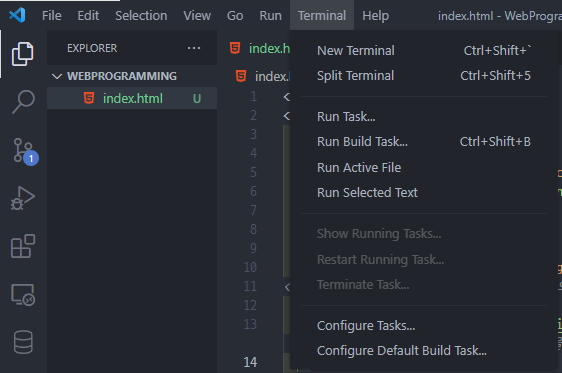Image resolution: width=562 pixels, height=373 pixels.
Task: Click the U git status badge
Action: pyautogui.click(x=197, y=99)
